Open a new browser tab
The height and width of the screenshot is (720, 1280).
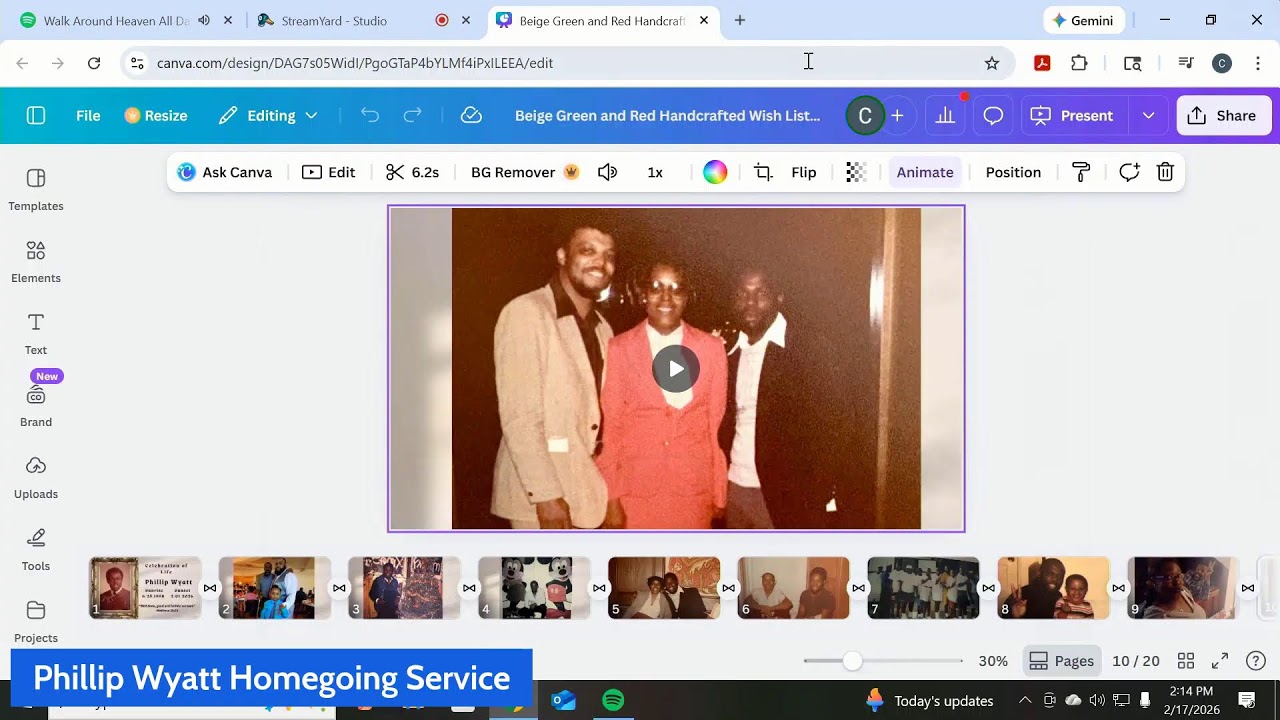click(x=740, y=21)
